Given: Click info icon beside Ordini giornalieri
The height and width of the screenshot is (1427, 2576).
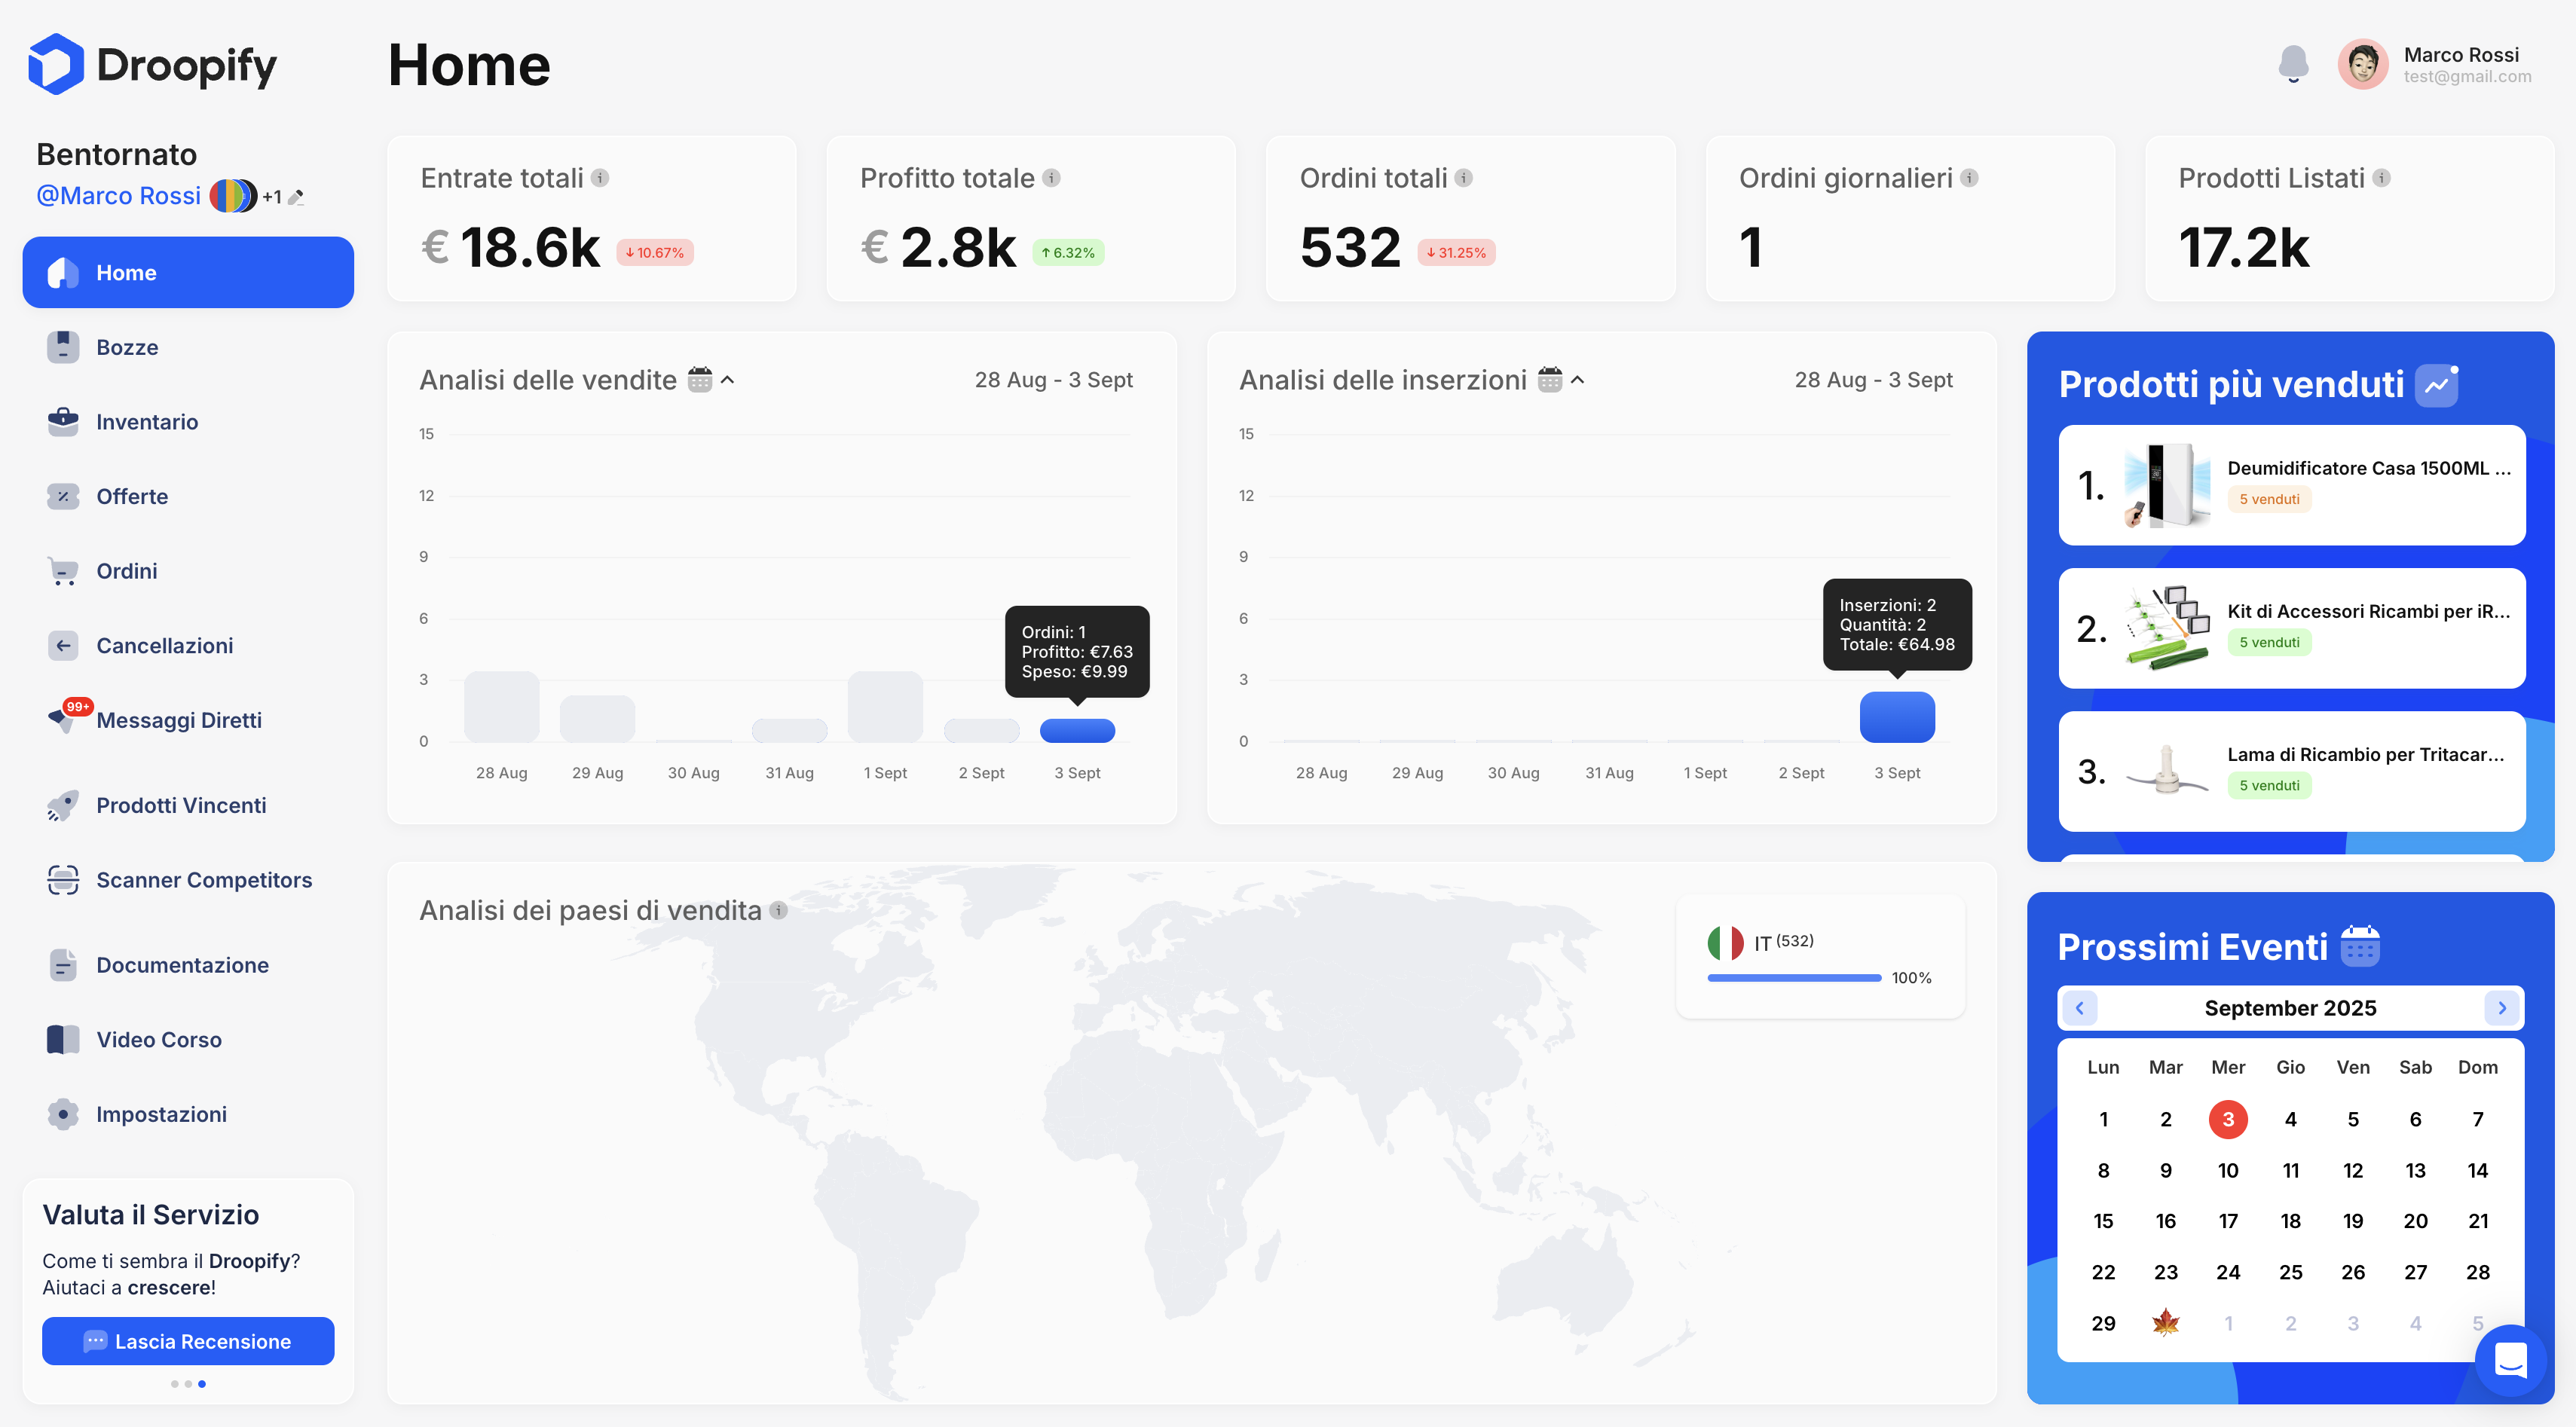Looking at the screenshot, I should [x=1969, y=178].
